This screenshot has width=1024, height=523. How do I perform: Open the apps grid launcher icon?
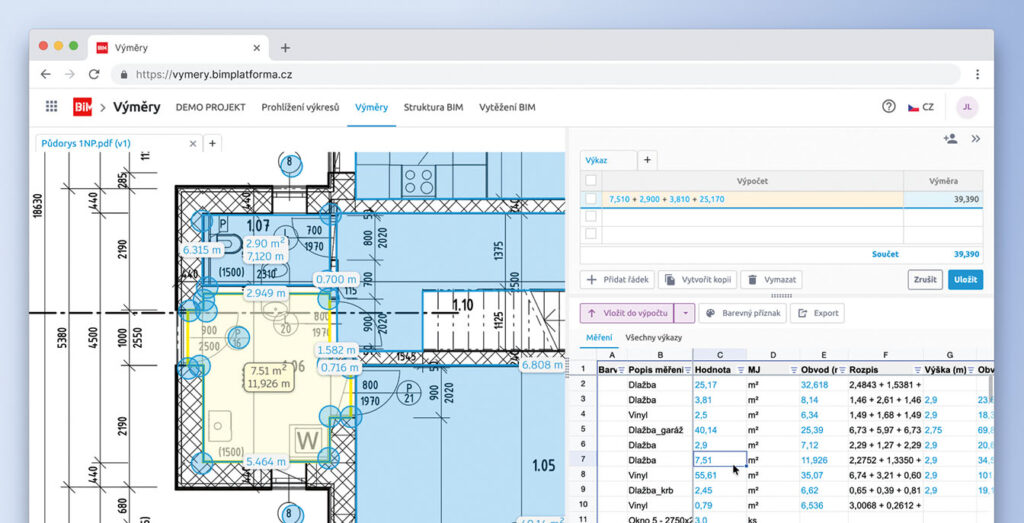click(x=51, y=107)
